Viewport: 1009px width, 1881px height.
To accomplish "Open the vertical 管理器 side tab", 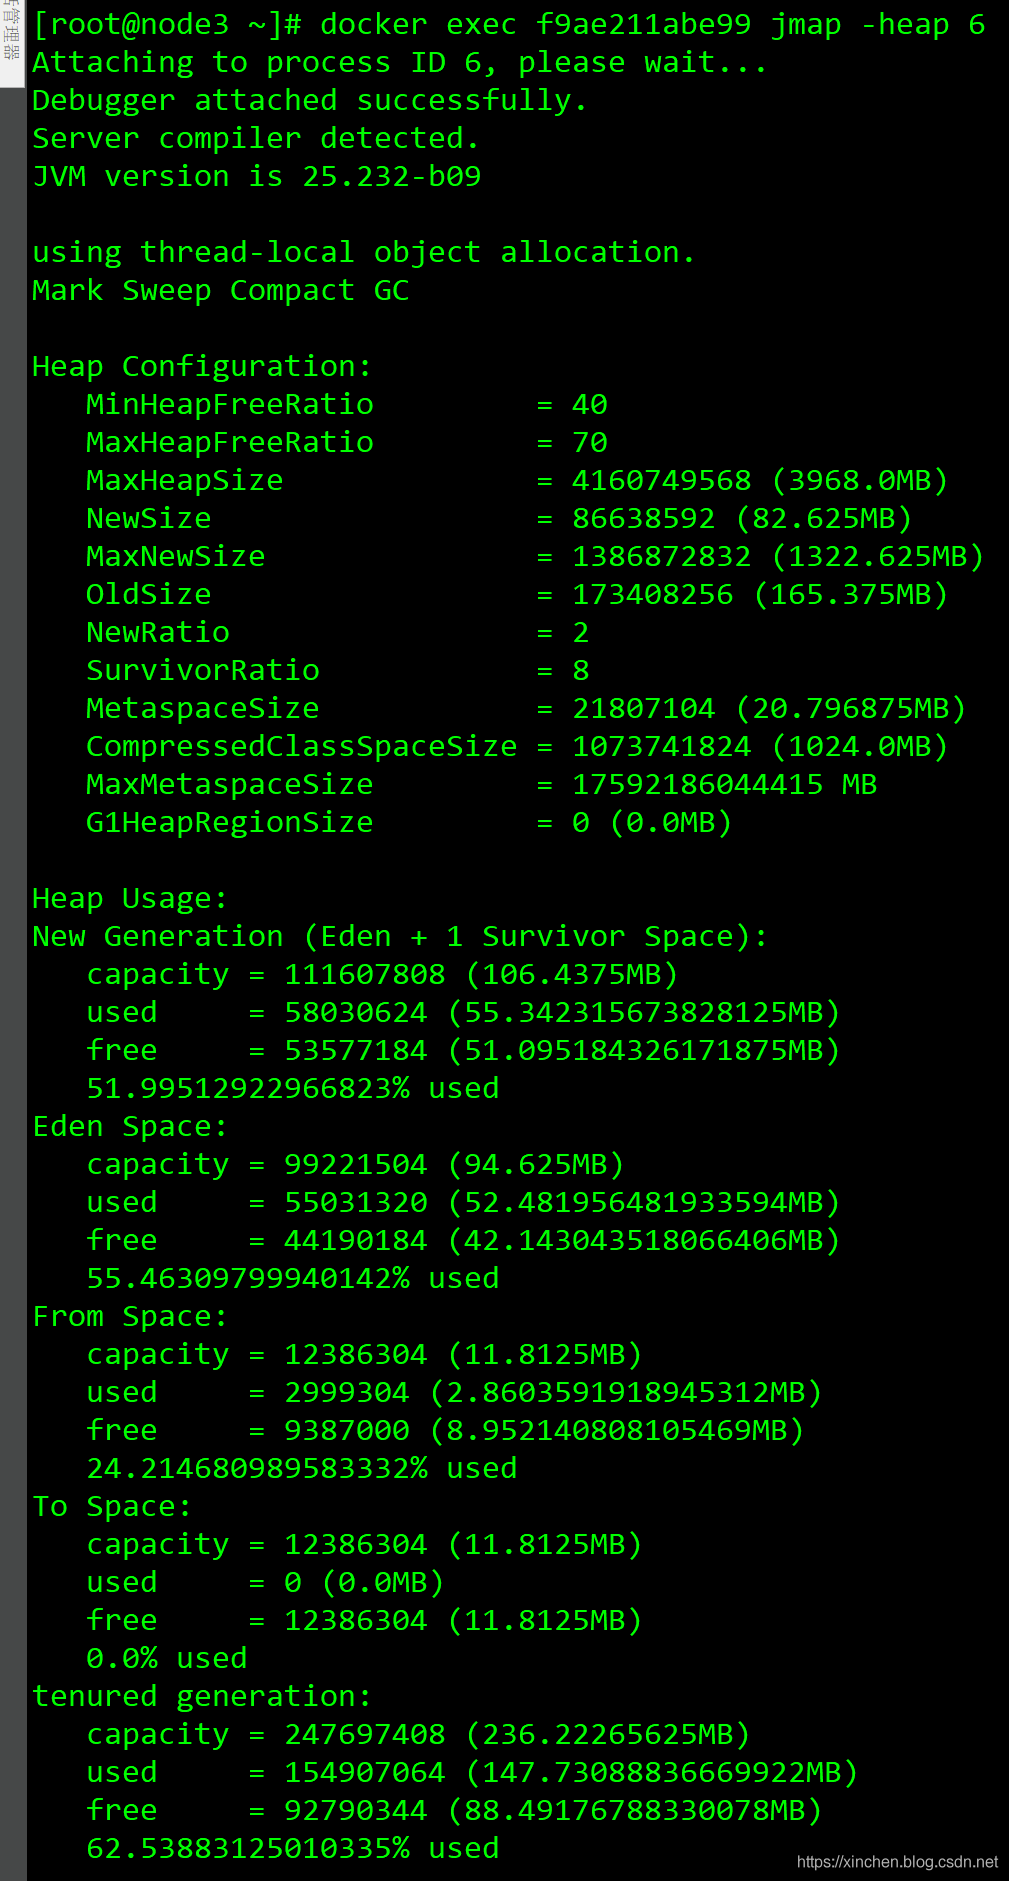I will click(x=11, y=42).
